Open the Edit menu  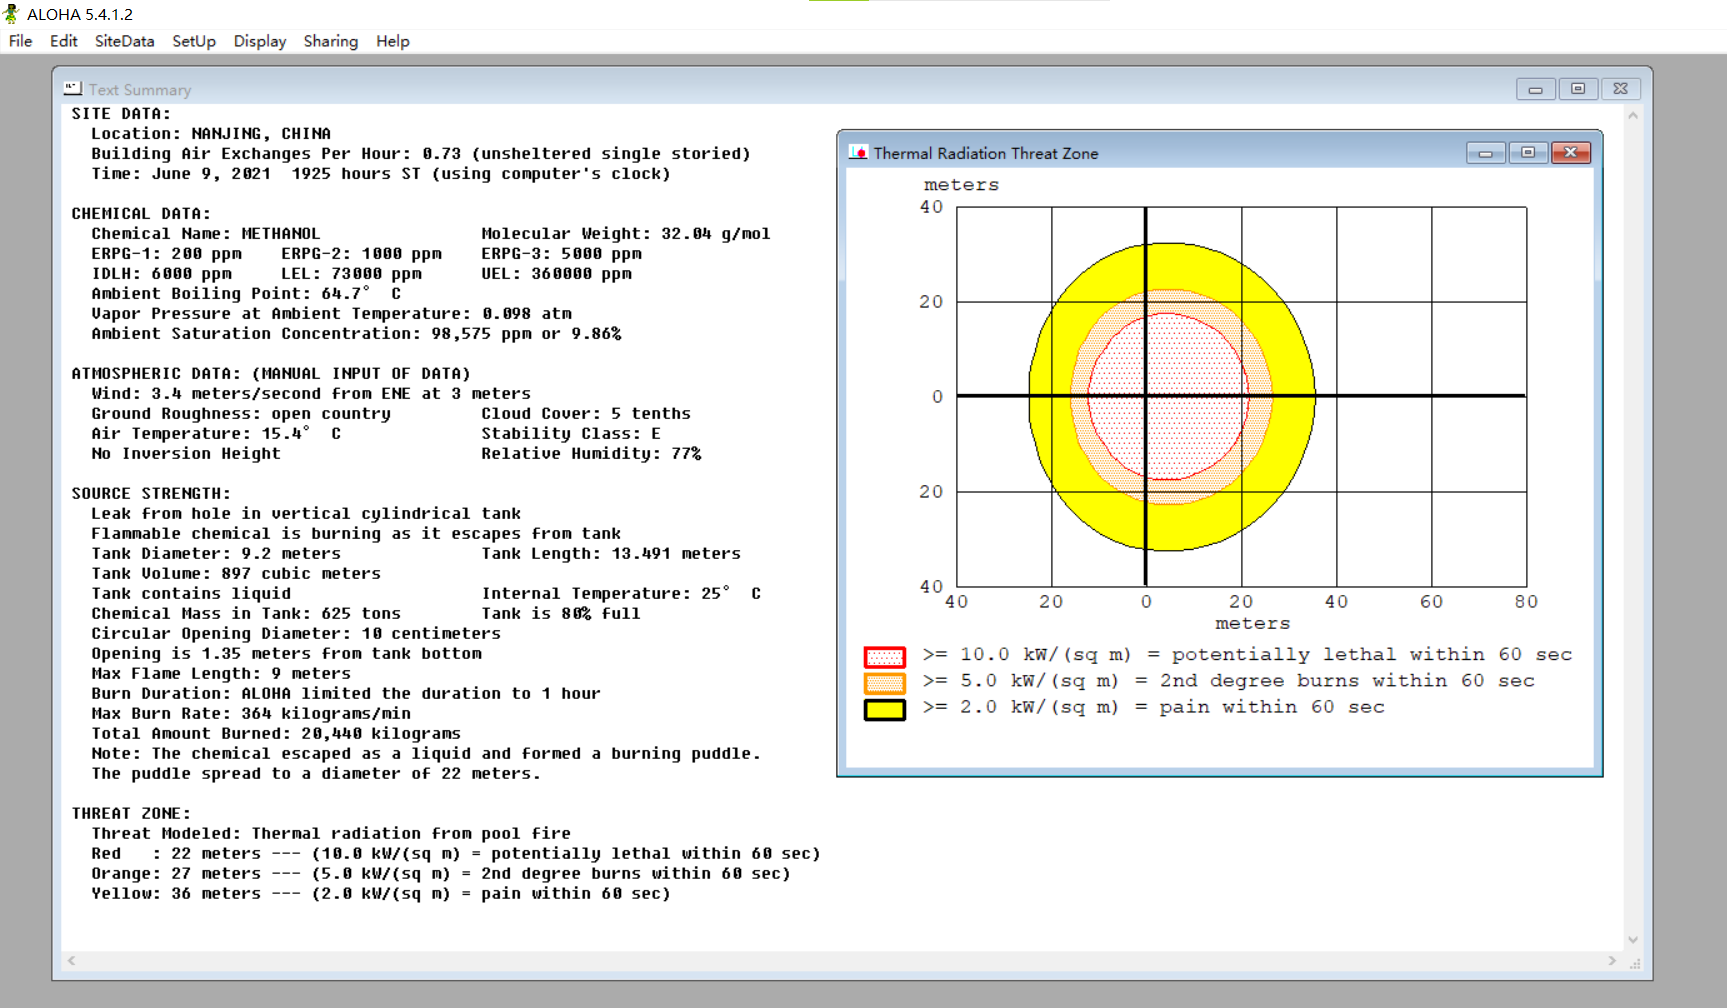click(x=63, y=41)
